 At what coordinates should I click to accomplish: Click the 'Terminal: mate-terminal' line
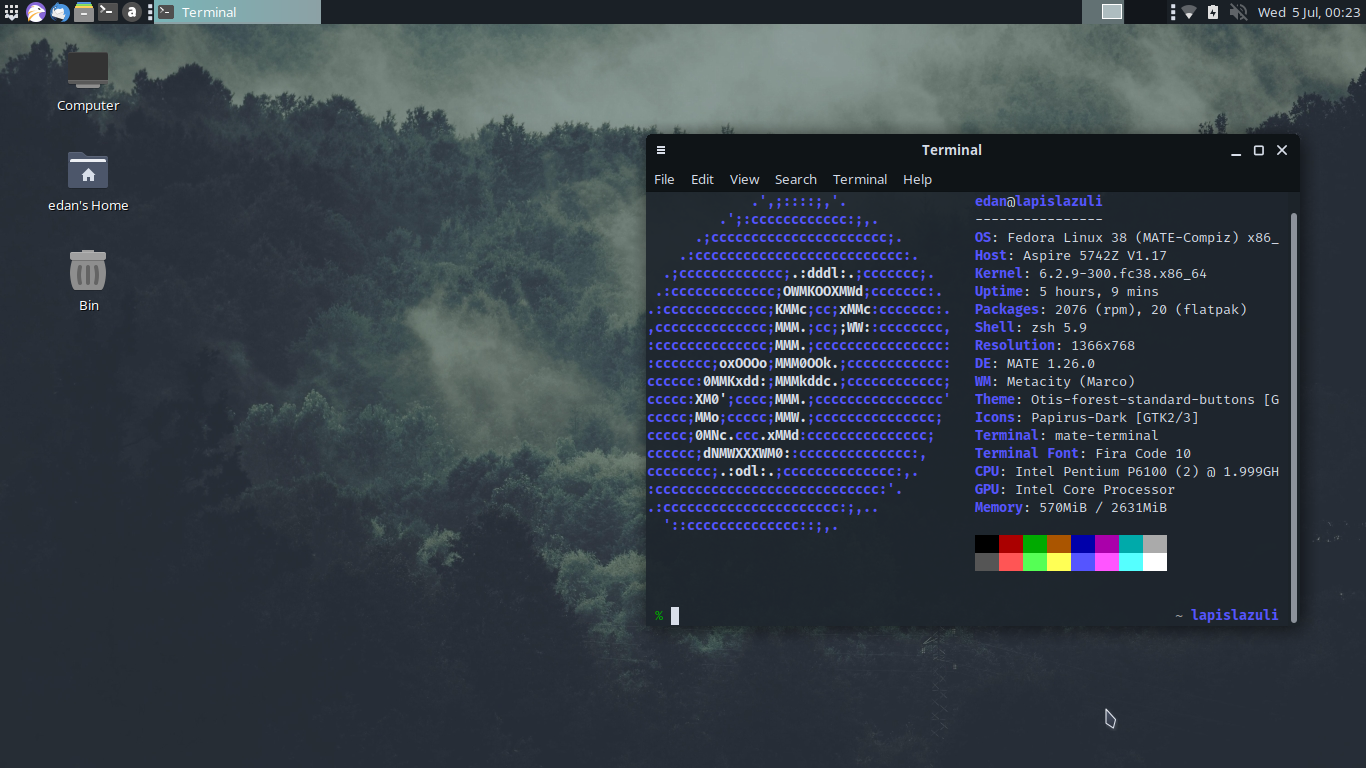point(1067,435)
